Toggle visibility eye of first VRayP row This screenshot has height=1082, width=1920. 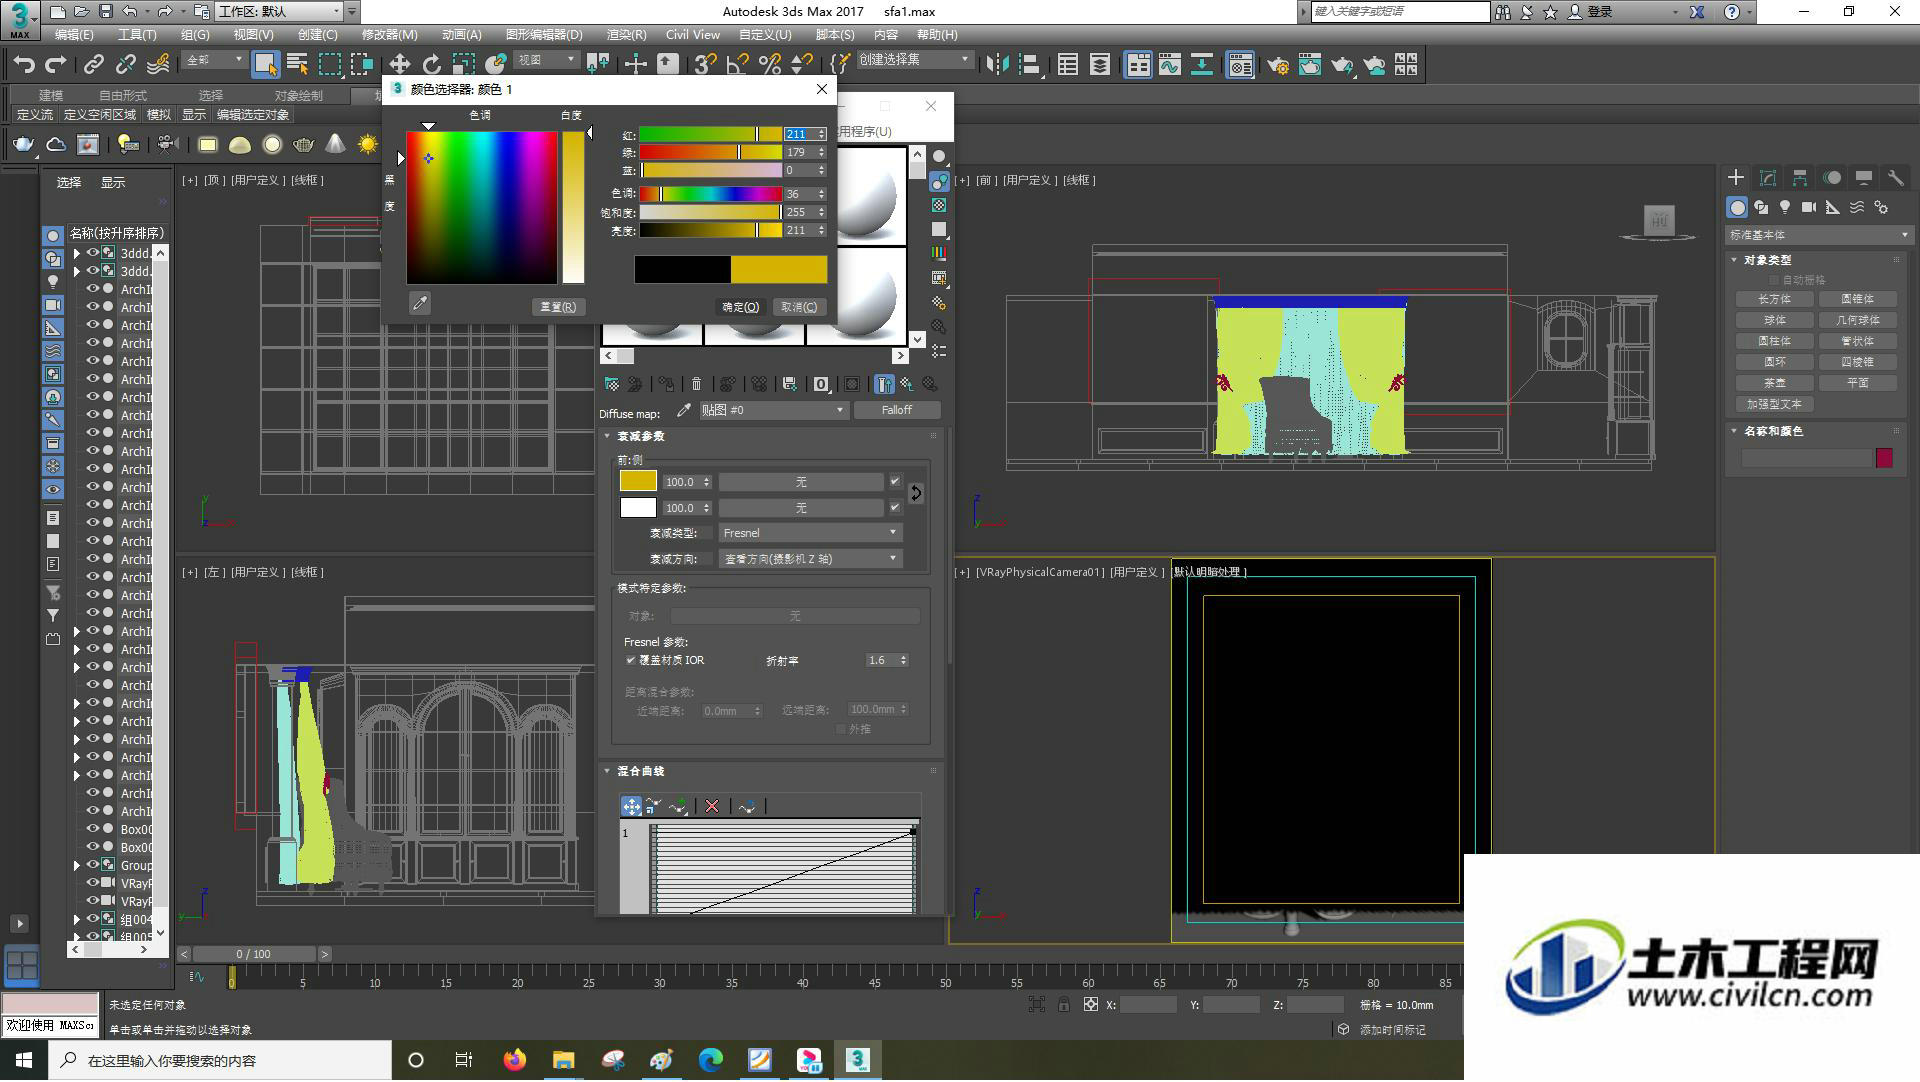[x=92, y=883]
